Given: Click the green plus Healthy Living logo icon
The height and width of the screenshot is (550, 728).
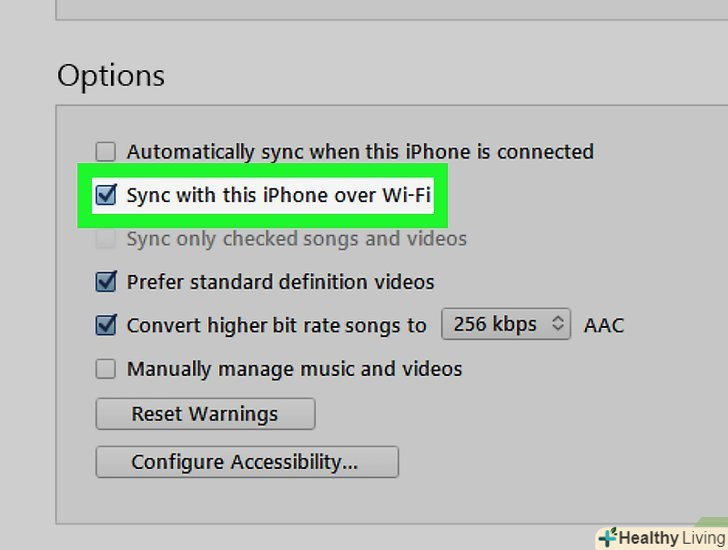Looking at the screenshot, I should pyautogui.click(x=607, y=538).
